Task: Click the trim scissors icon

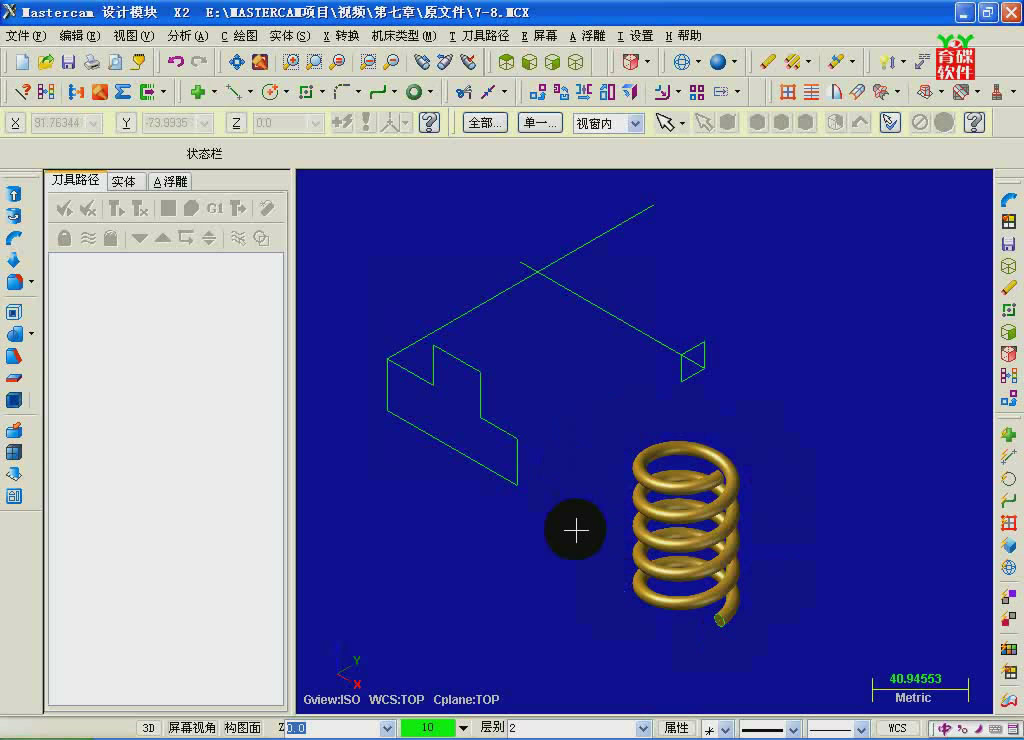Action: (x=464, y=92)
